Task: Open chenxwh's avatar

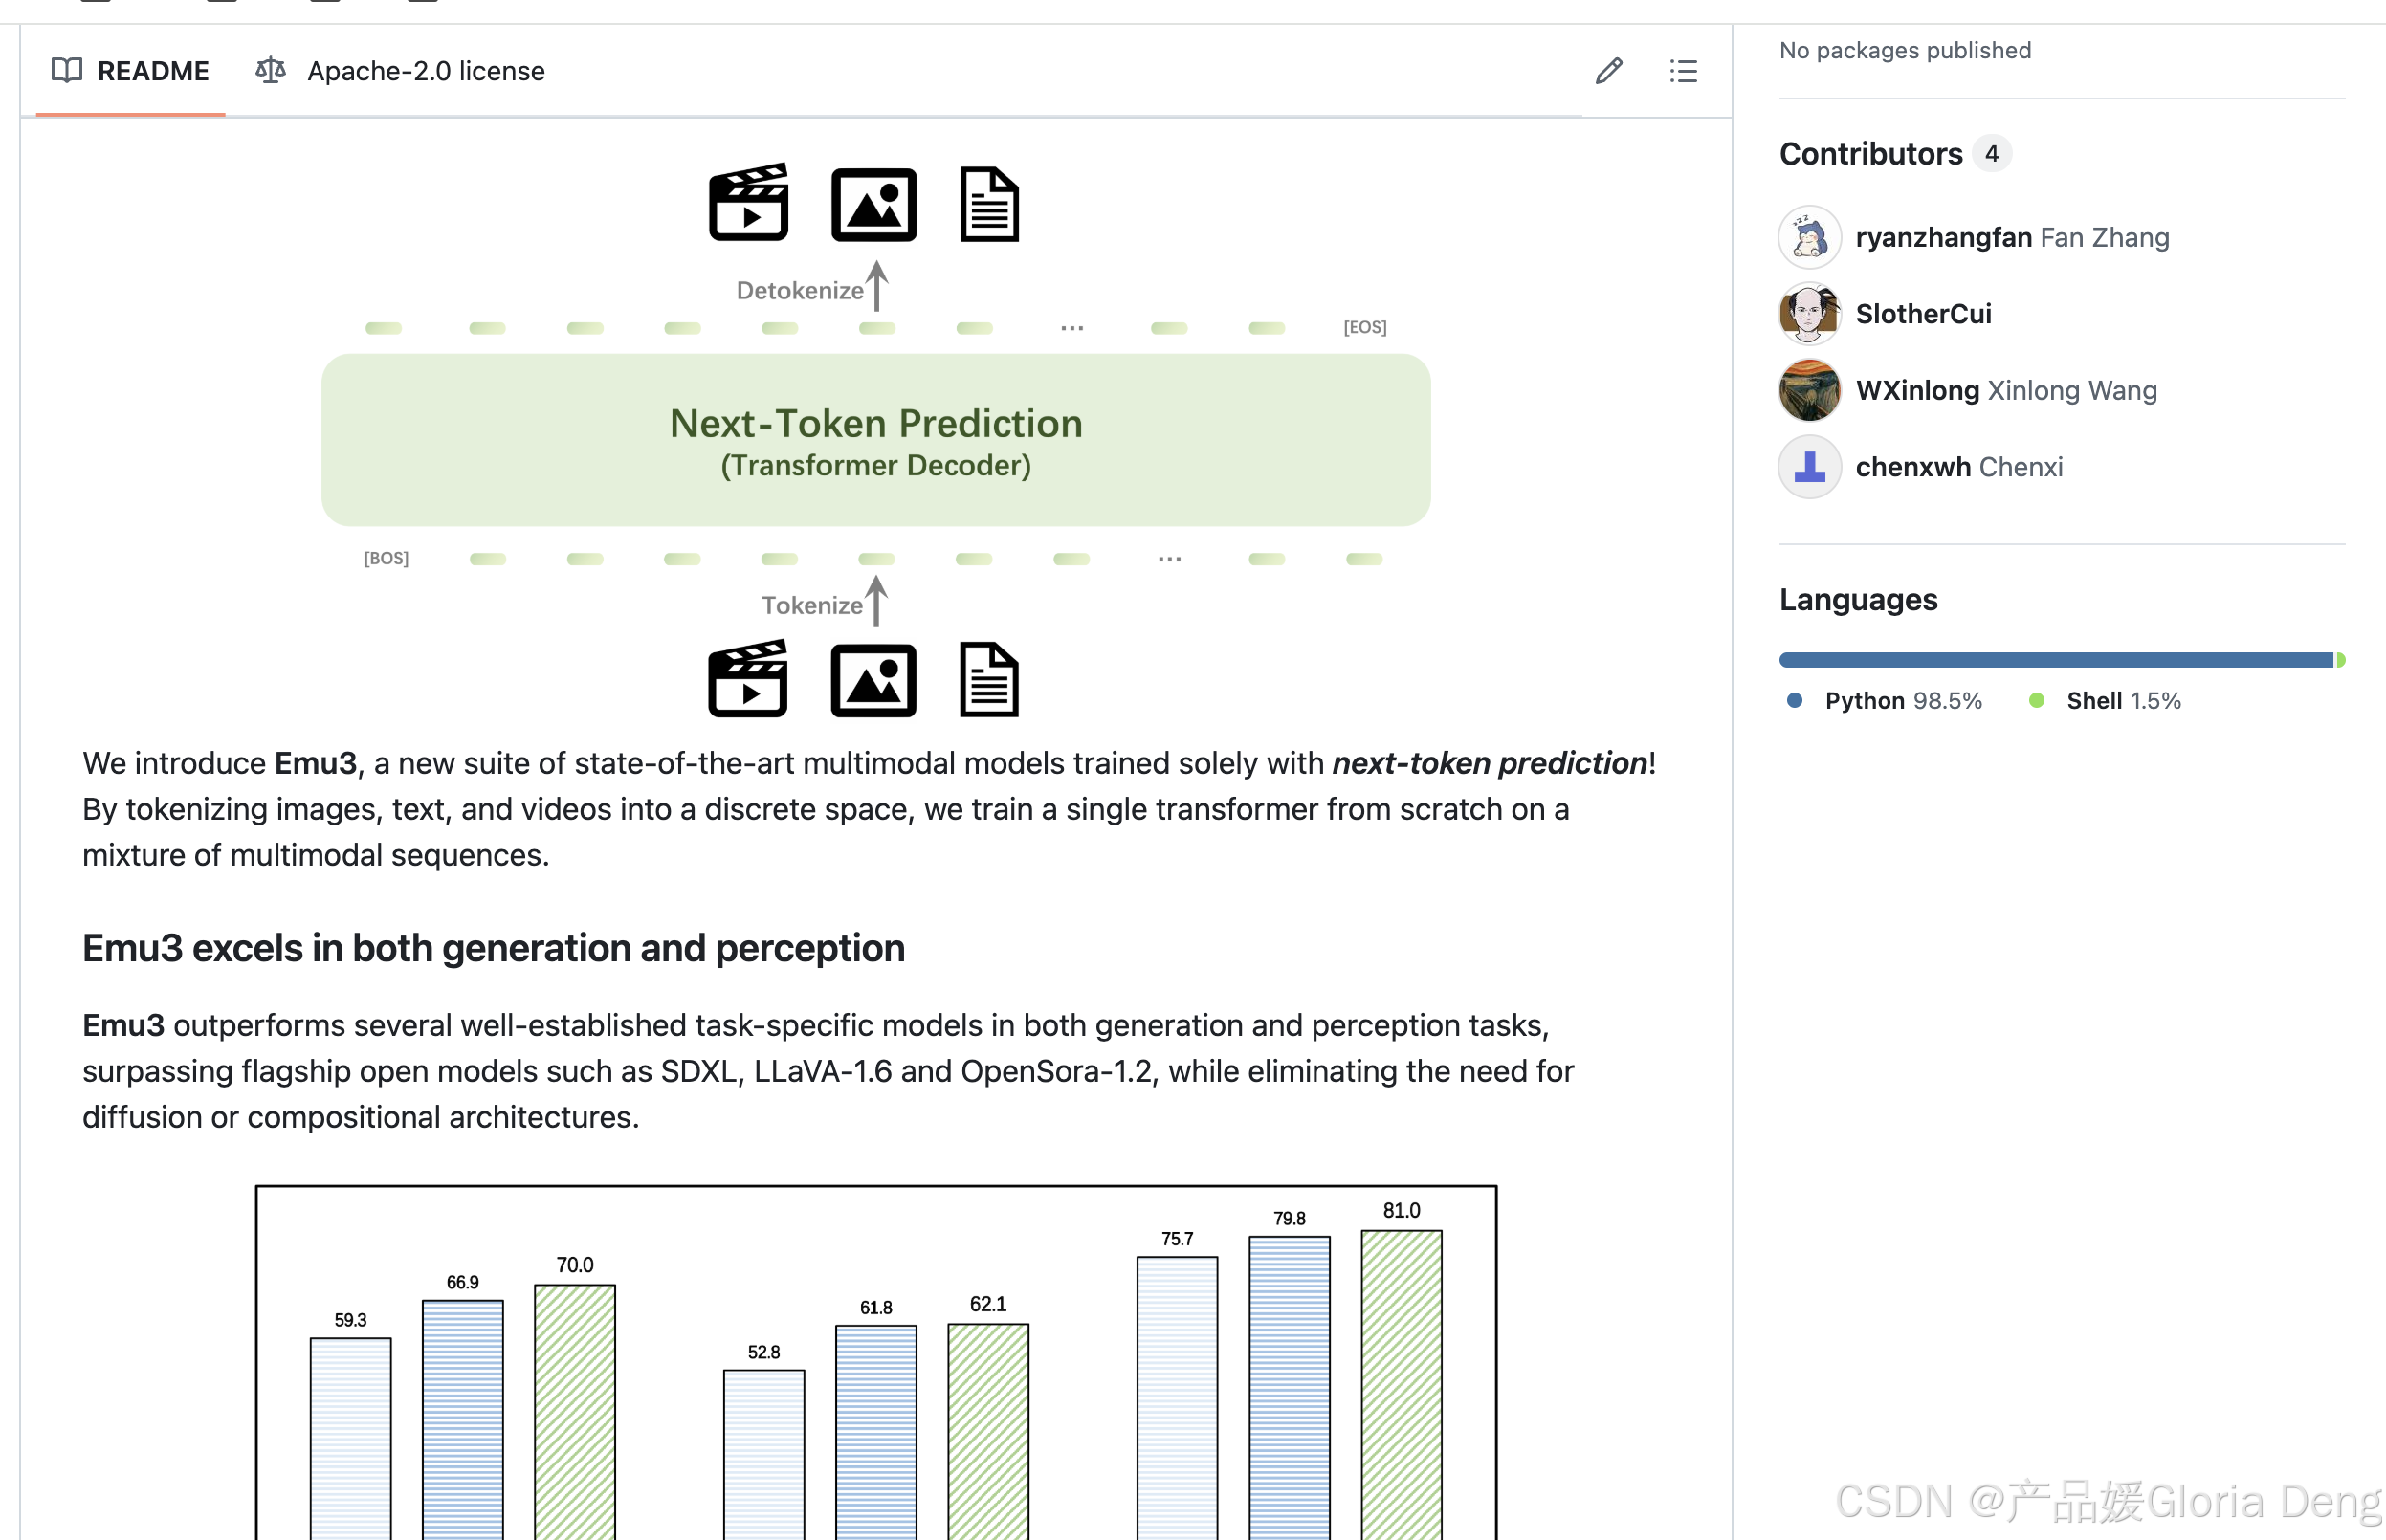Action: pyautogui.click(x=1809, y=467)
